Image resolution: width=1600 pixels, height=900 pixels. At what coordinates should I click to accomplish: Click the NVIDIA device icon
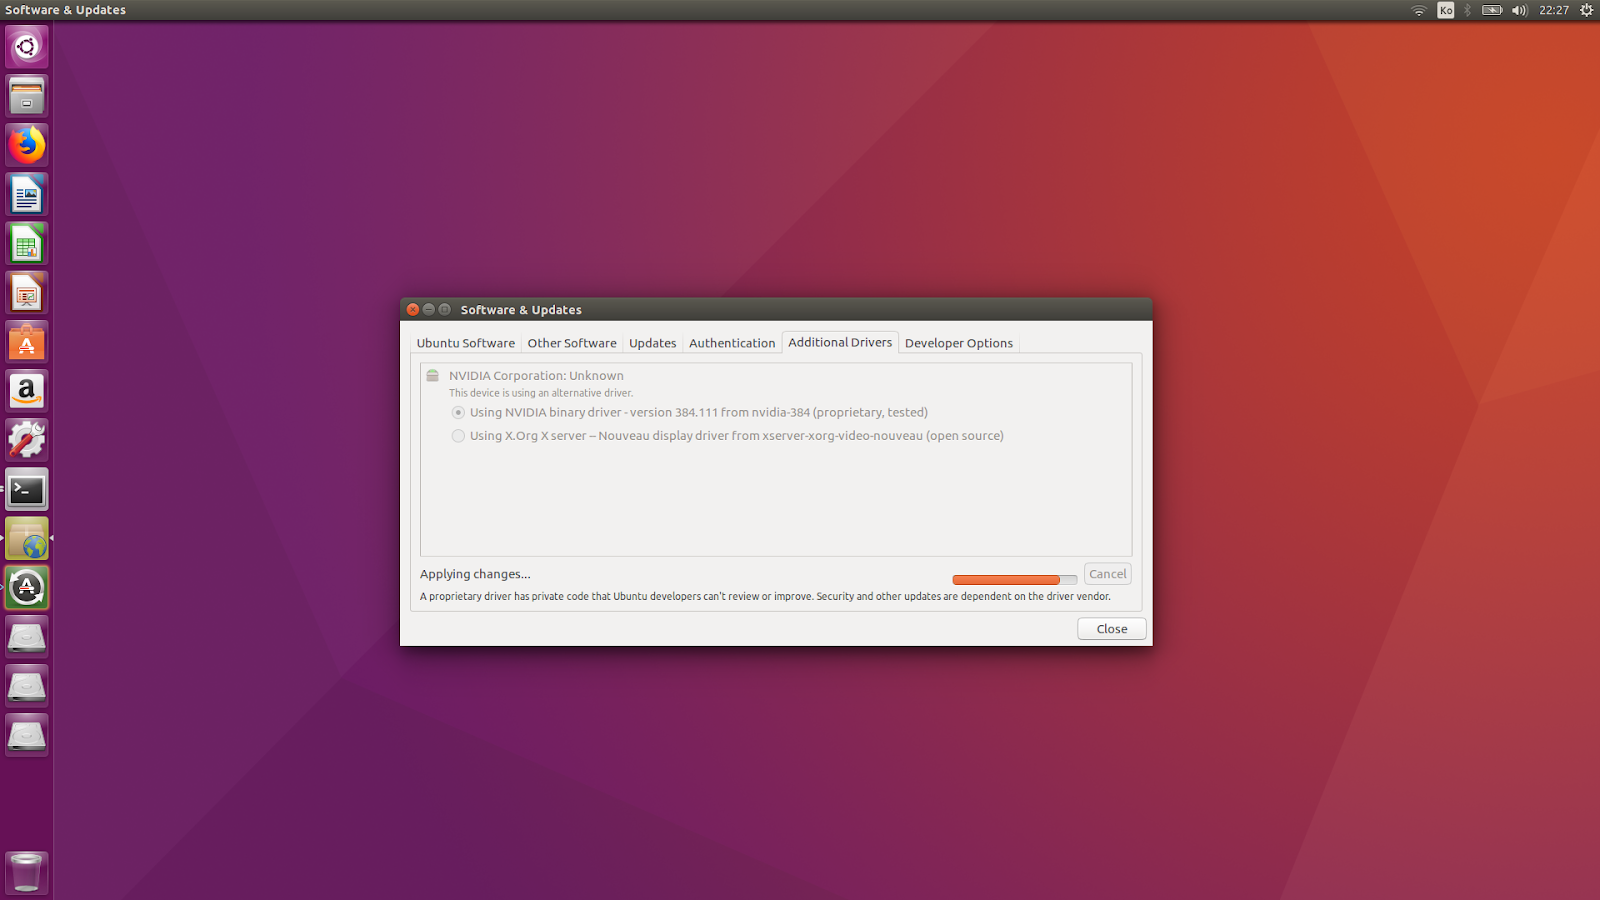click(x=433, y=376)
